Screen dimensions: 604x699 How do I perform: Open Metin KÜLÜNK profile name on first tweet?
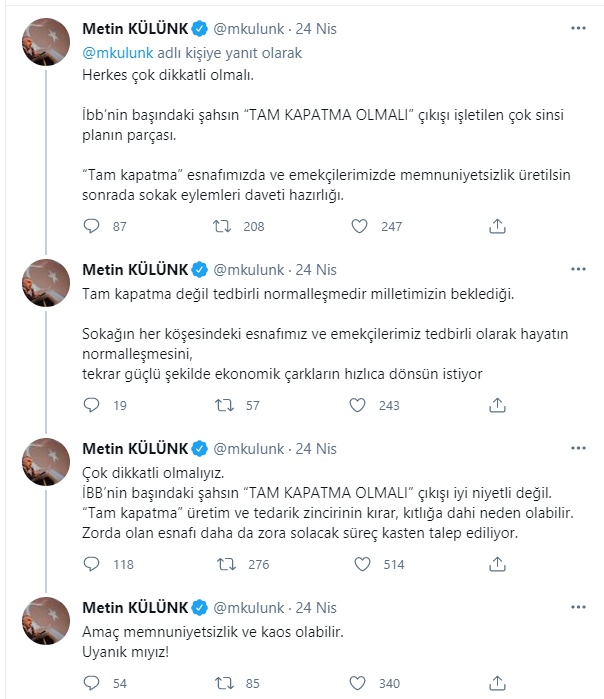point(134,31)
